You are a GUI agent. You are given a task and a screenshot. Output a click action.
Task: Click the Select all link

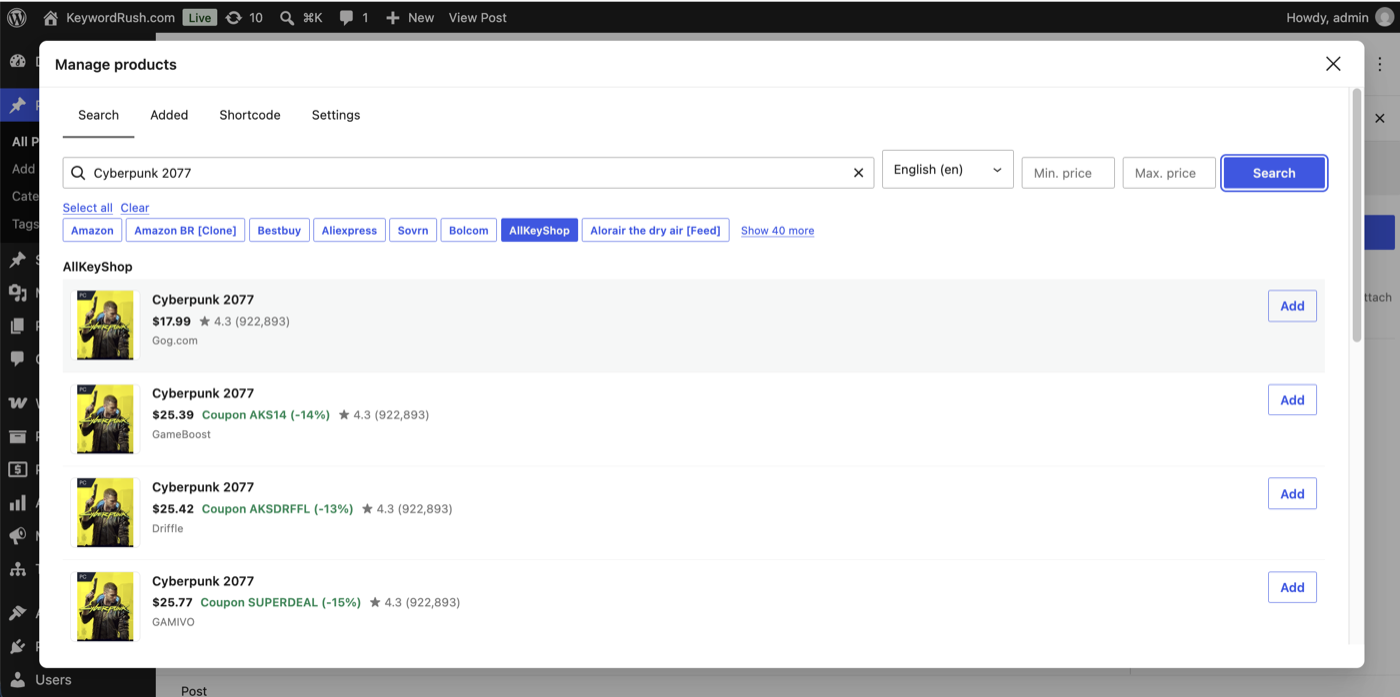(x=88, y=208)
